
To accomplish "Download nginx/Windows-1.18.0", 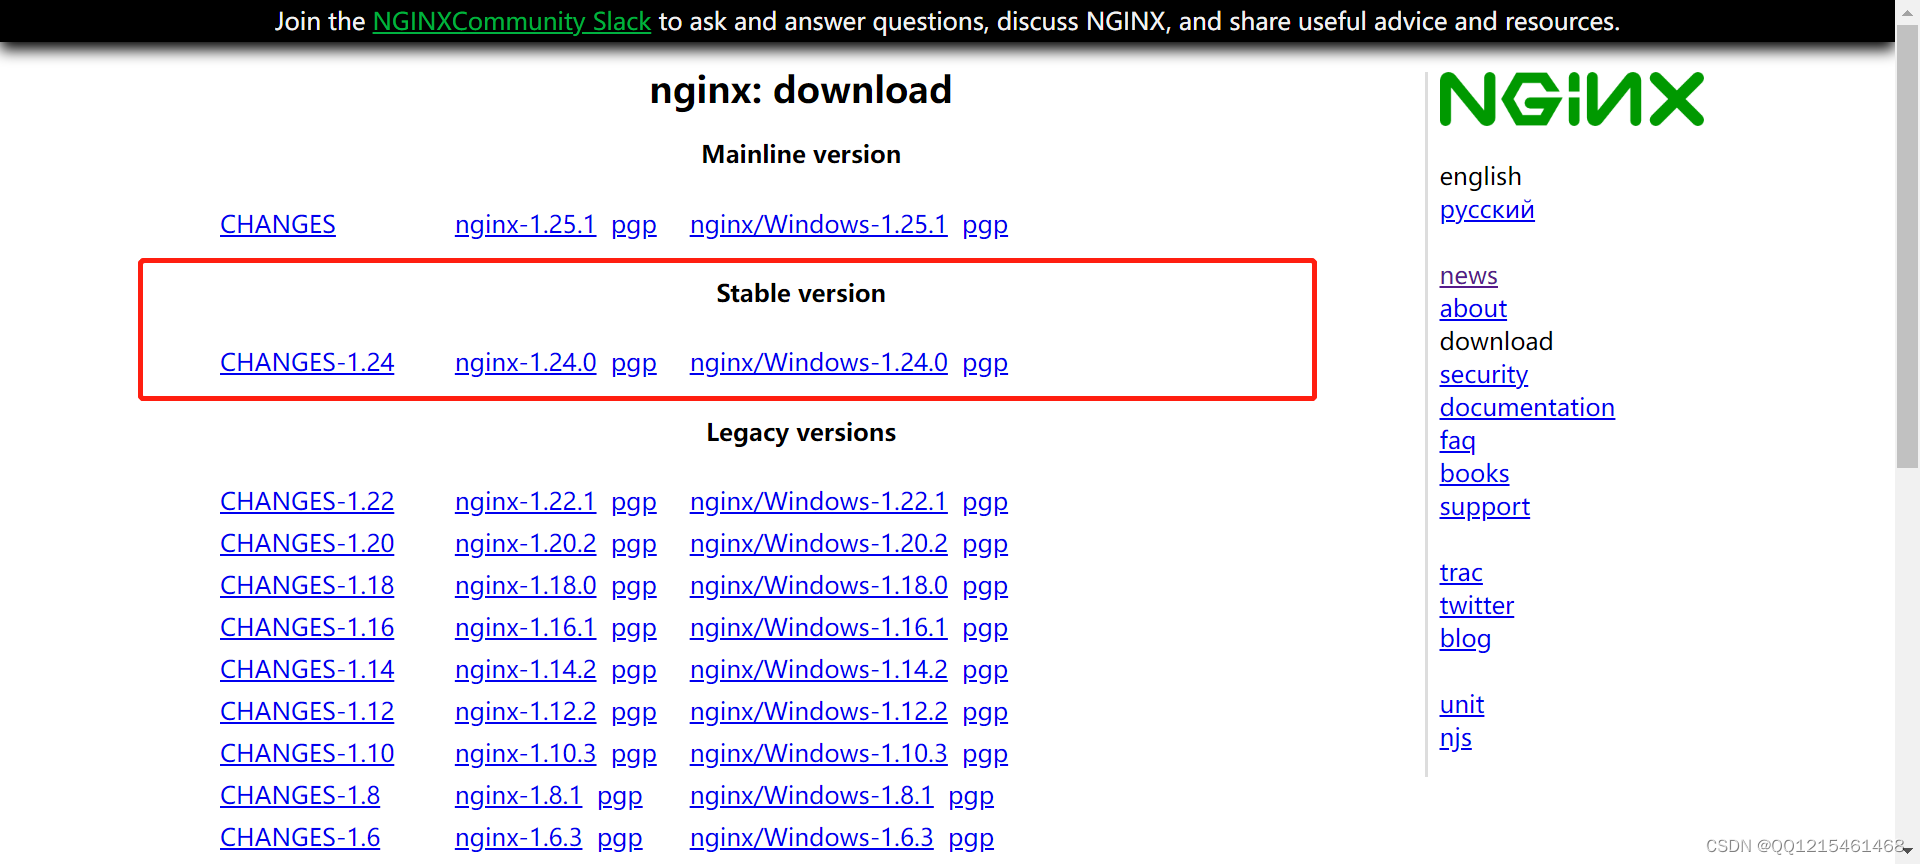I will tap(818, 585).
